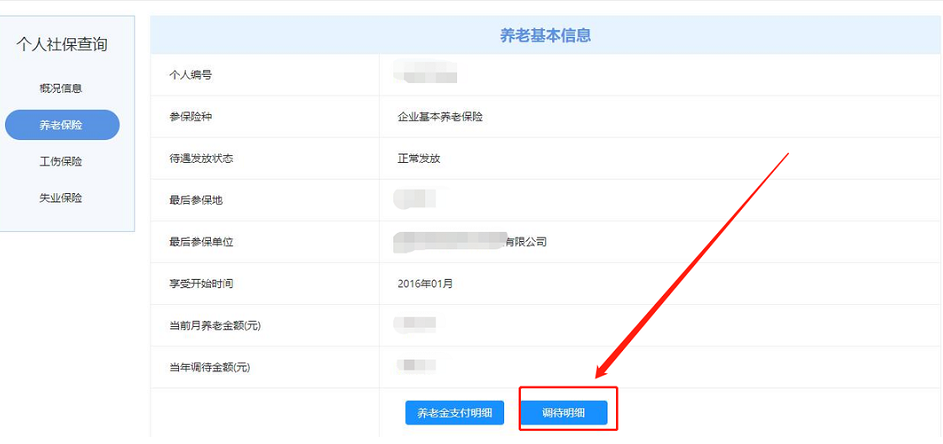
Task: Click the 企业基本养老保险 value text
Action: (440, 117)
